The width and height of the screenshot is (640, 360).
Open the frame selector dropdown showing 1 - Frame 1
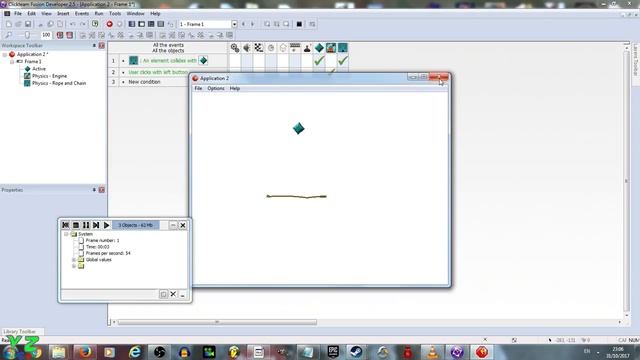235,24
